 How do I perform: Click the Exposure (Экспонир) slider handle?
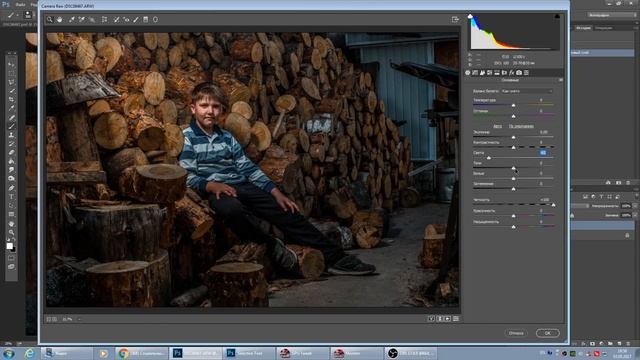(x=513, y=137)
